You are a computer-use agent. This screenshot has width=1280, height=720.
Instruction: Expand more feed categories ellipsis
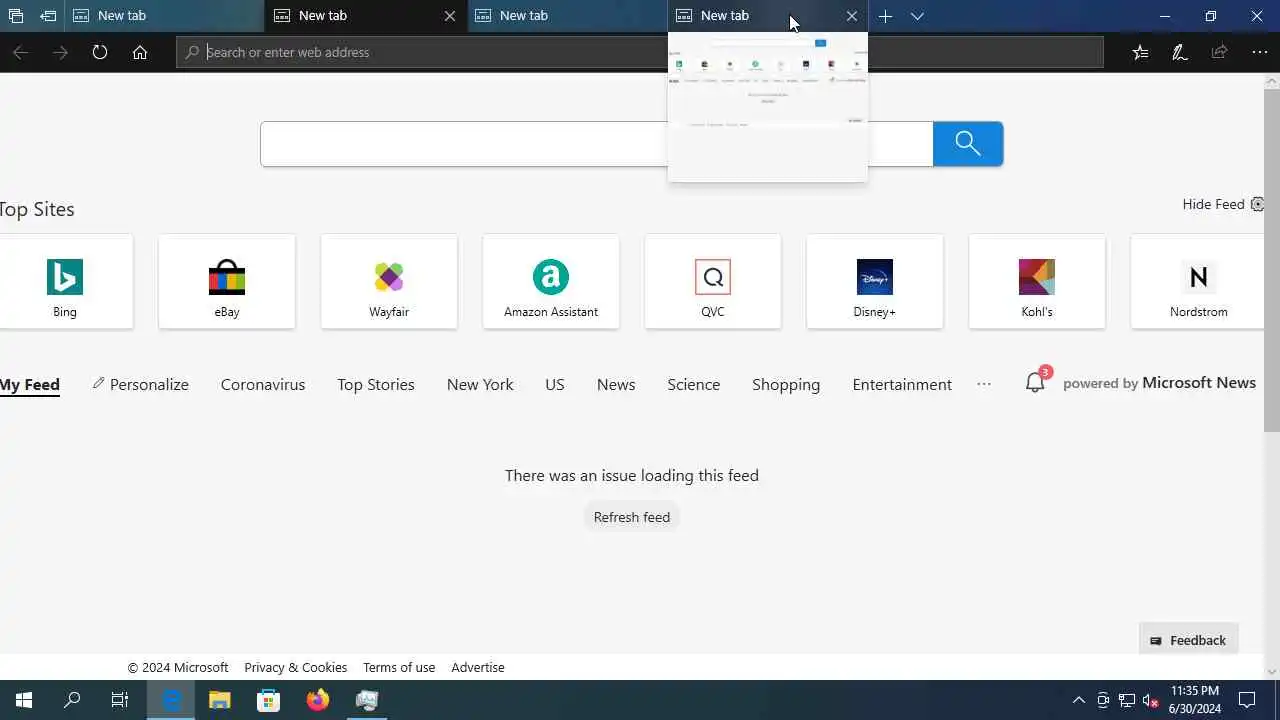tap(984, 384)
